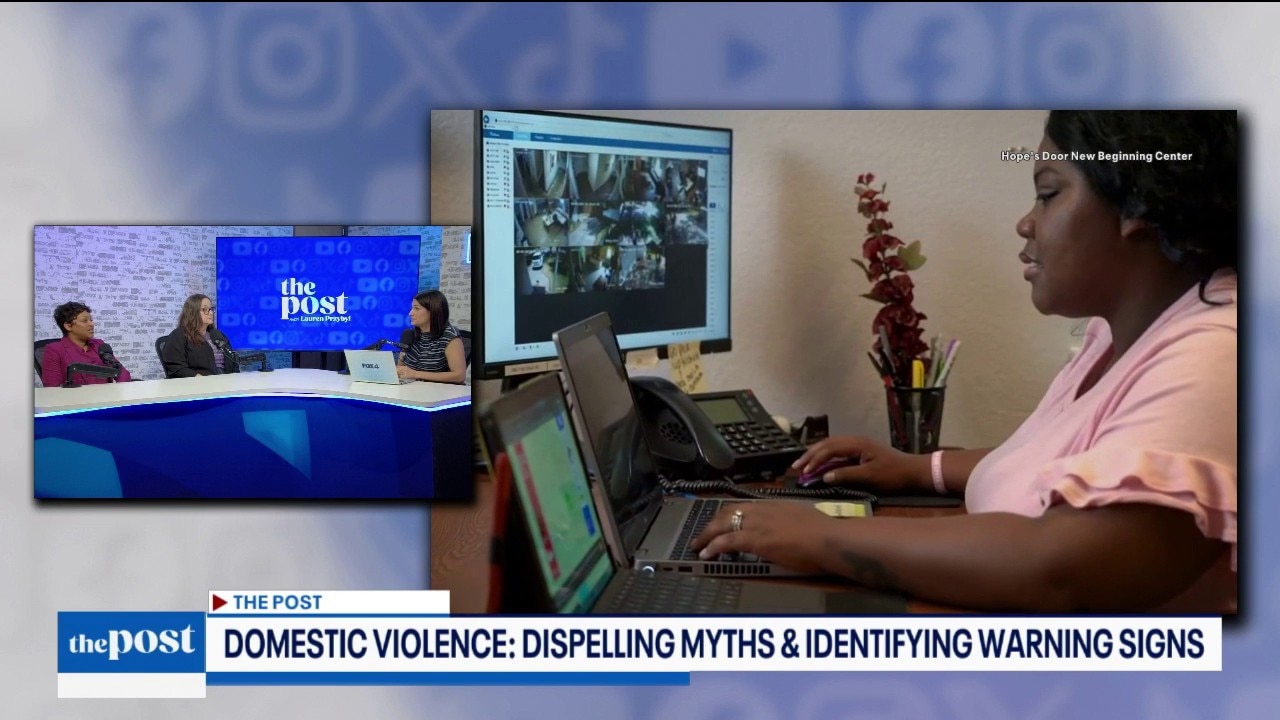Click the "Domestic Violence: Dispelling Myths" headline
This screenshot has height=720, width=1280.
click(713, 643)
